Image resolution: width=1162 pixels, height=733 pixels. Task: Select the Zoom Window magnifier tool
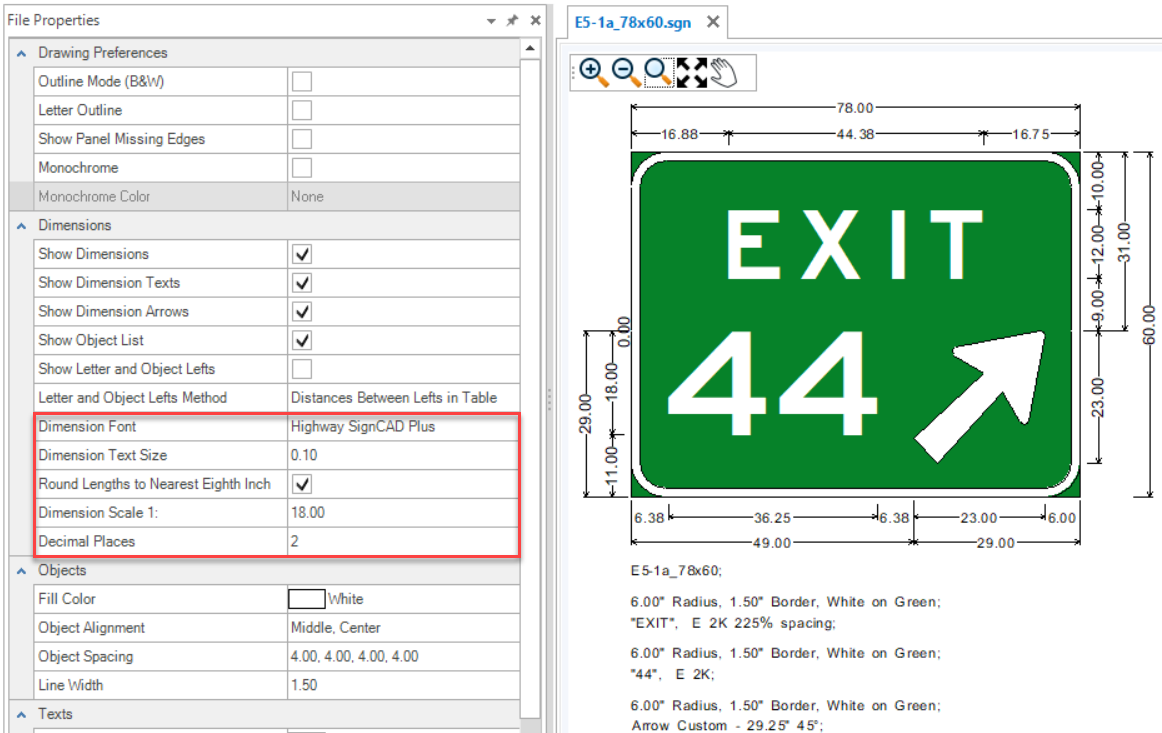(x=658, y=72)
